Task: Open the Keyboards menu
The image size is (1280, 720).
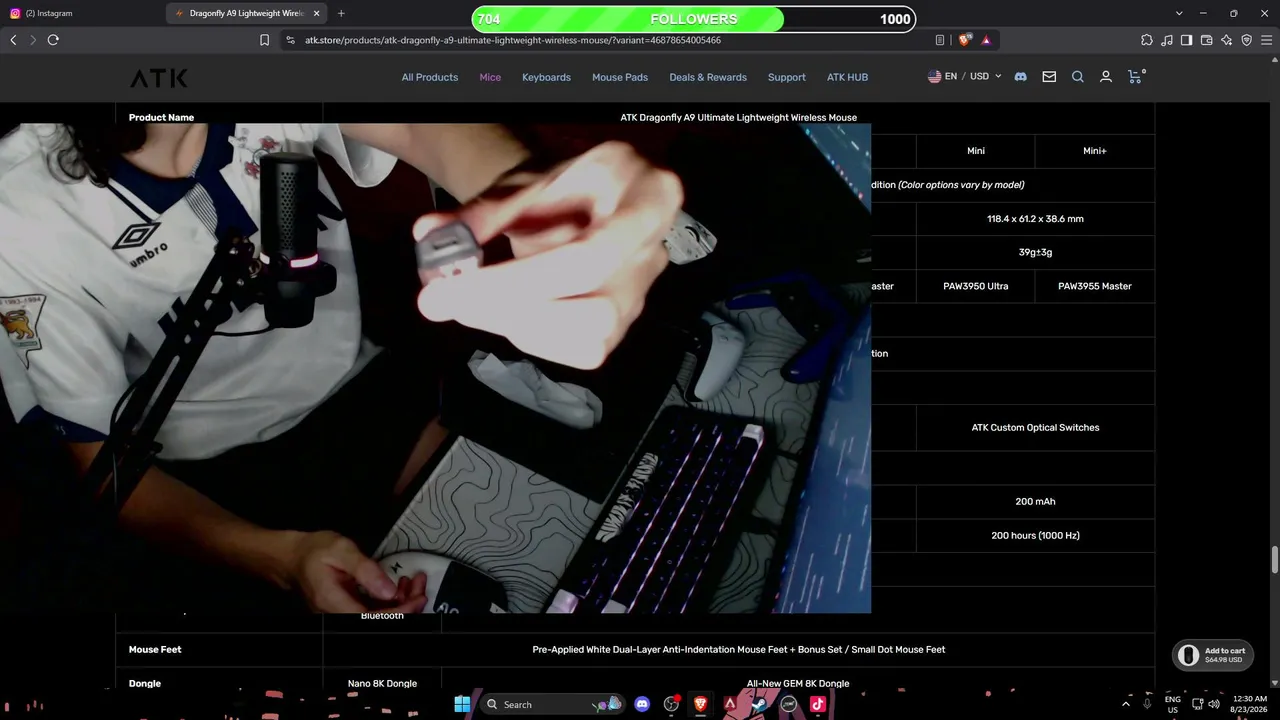Action: pos(546,77)
